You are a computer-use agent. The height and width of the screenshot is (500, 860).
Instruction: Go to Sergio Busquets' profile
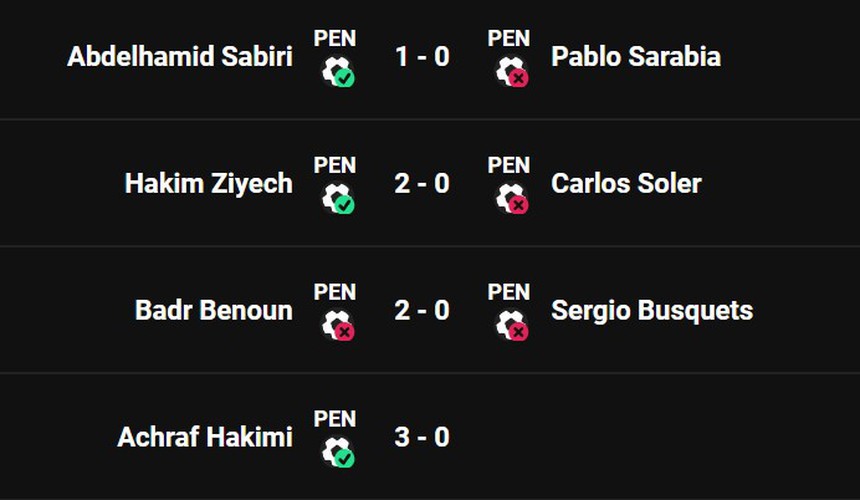[652, 311]
